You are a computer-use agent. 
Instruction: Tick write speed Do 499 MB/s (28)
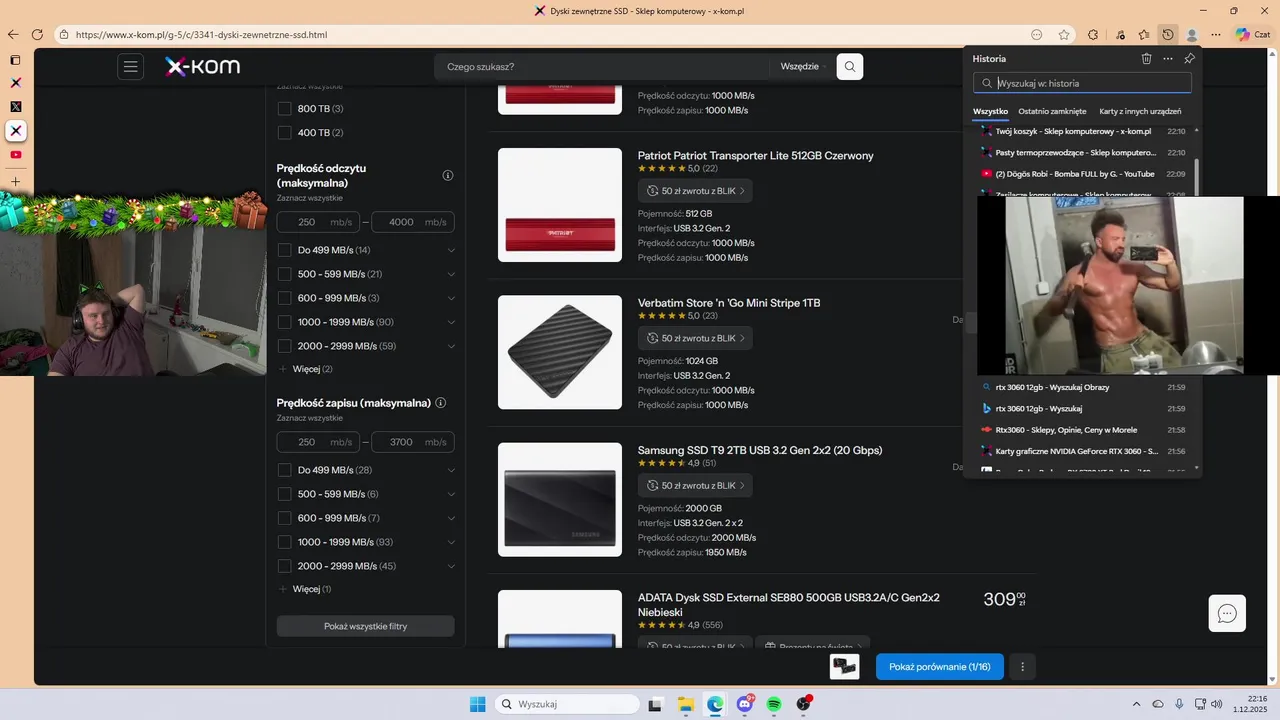(285, 470)
